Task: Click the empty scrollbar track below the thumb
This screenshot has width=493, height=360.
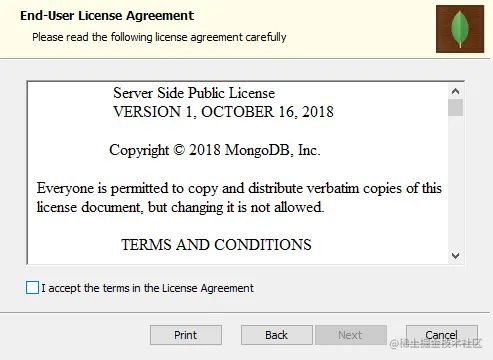Action: point(455,183)
